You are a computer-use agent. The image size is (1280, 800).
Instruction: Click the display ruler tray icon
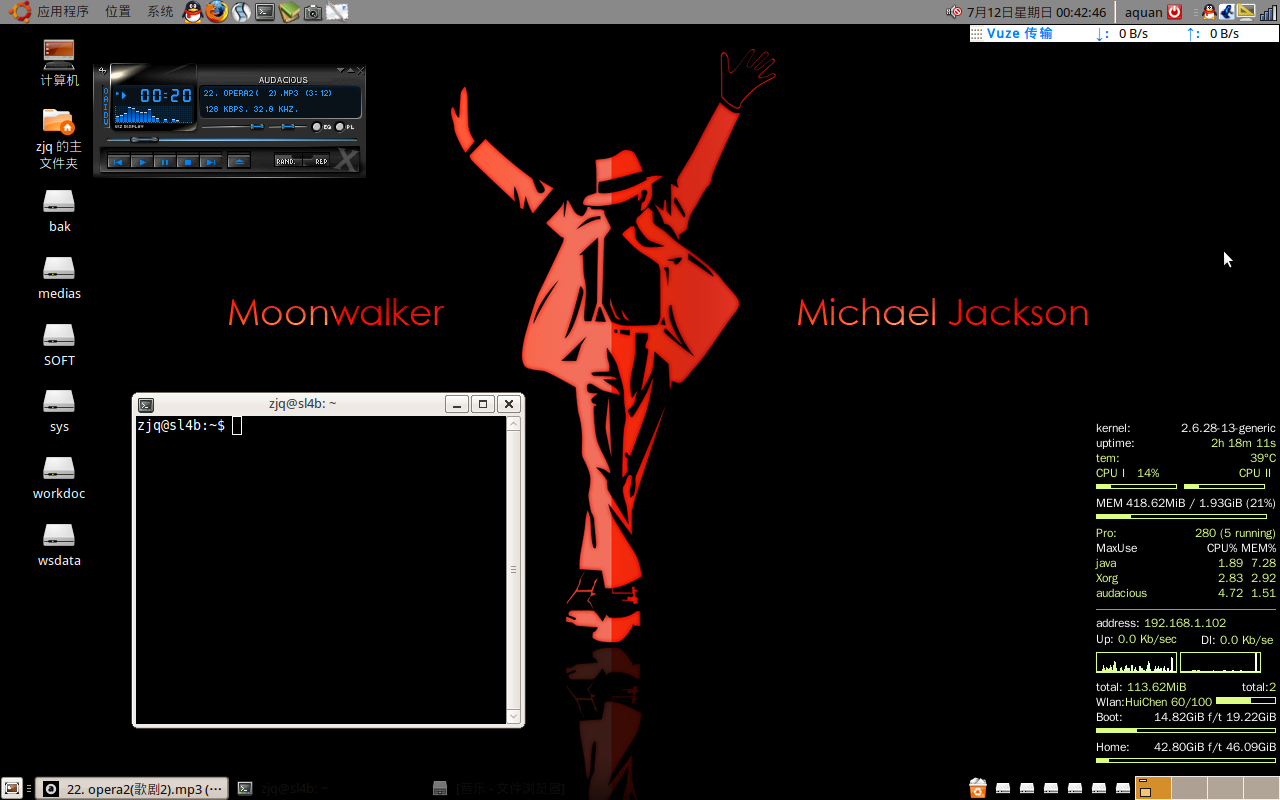point(1247,12)
